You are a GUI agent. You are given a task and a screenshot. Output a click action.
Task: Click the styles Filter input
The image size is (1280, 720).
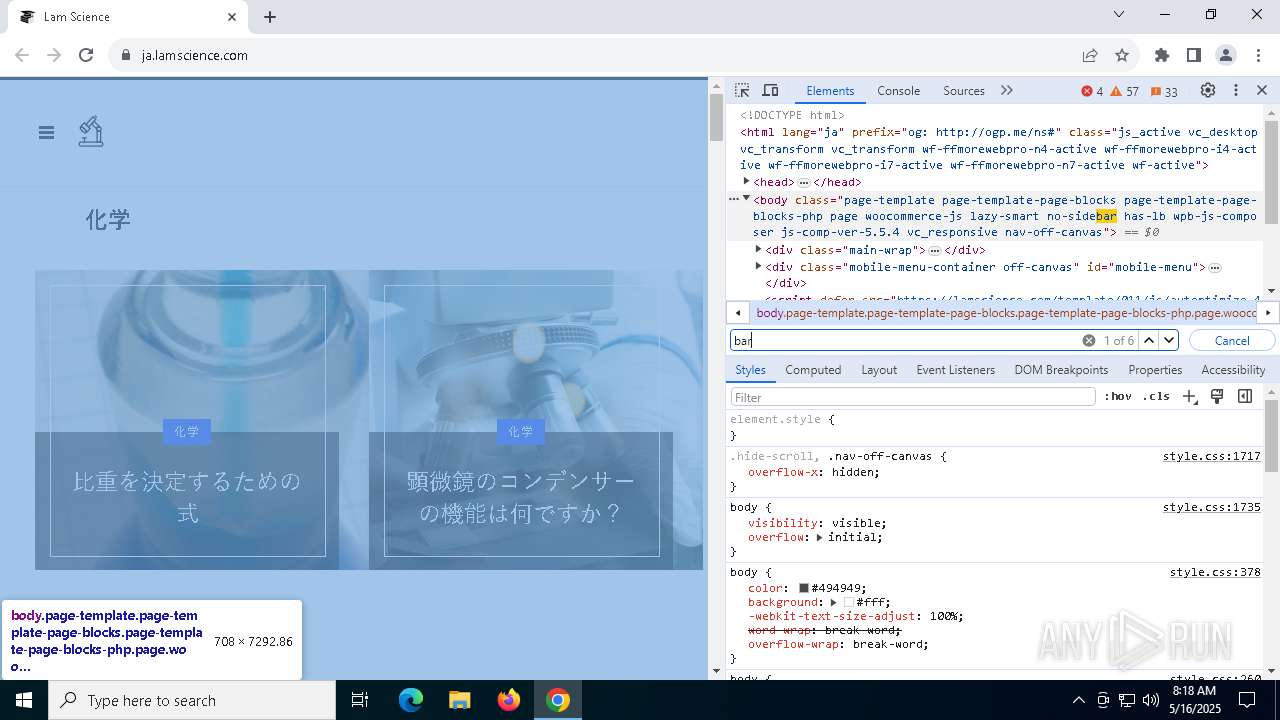pos(913,397)
